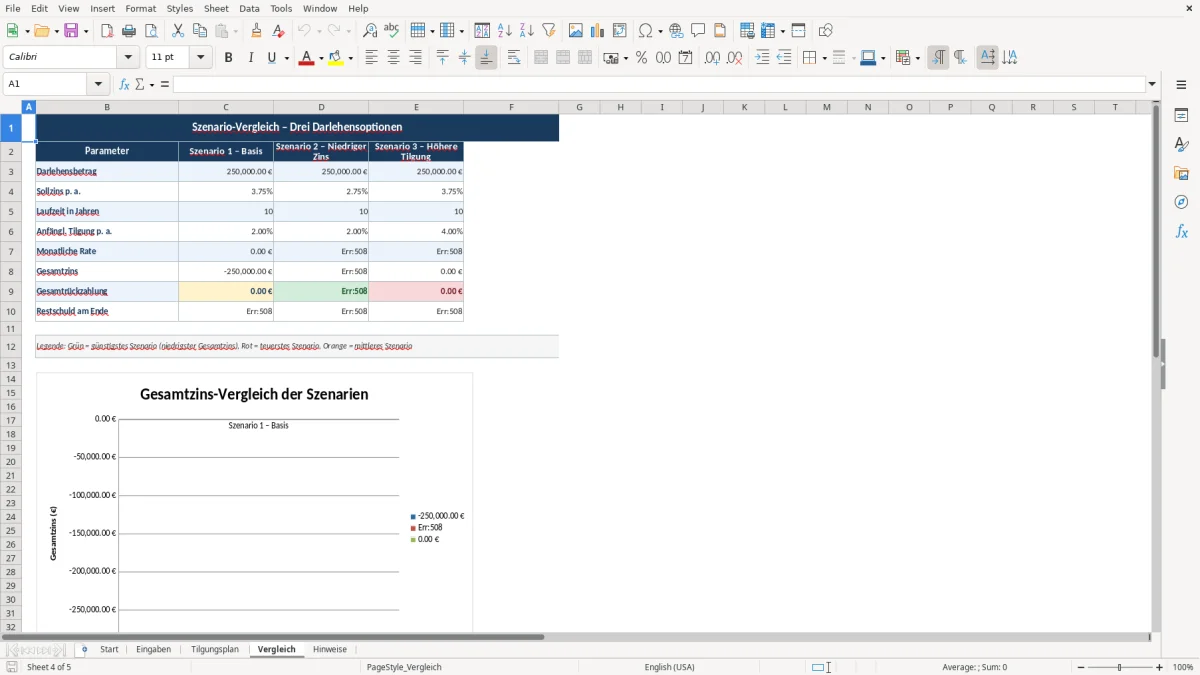
Task: Toggle Align Bottom
Action: tap(486, 58)
